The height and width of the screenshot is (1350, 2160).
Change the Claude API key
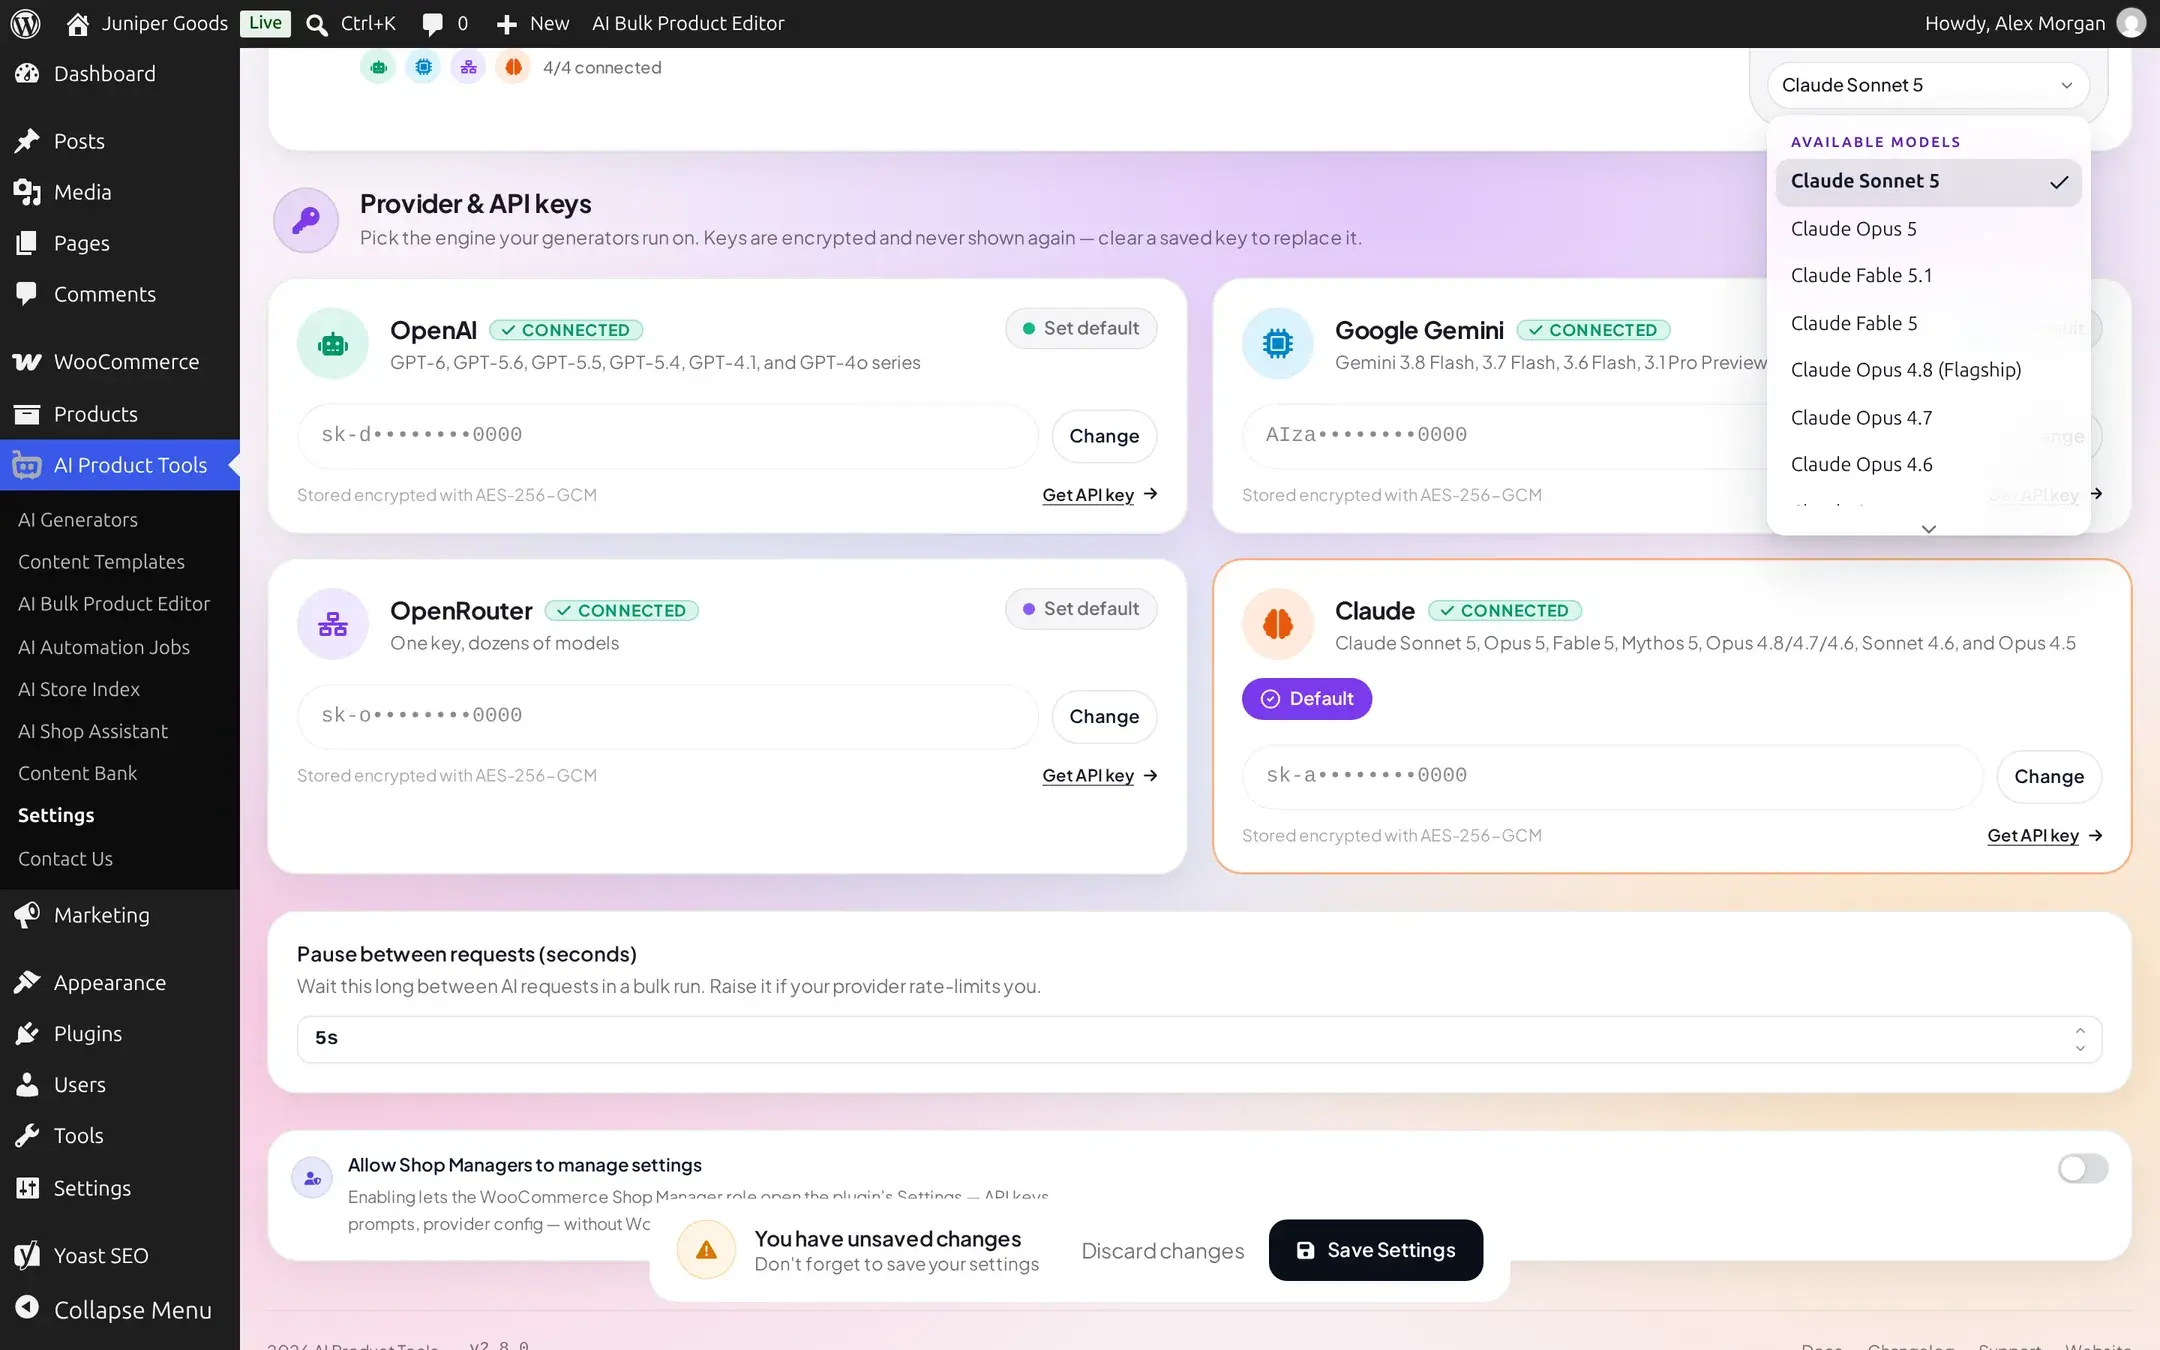2049,777
